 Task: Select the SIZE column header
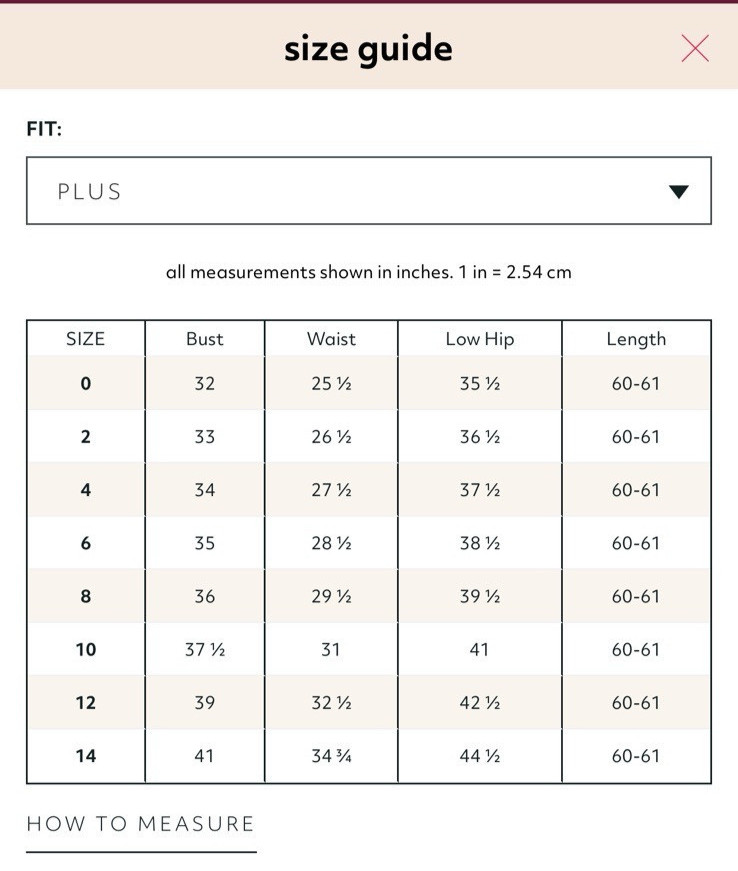(86, 339)
